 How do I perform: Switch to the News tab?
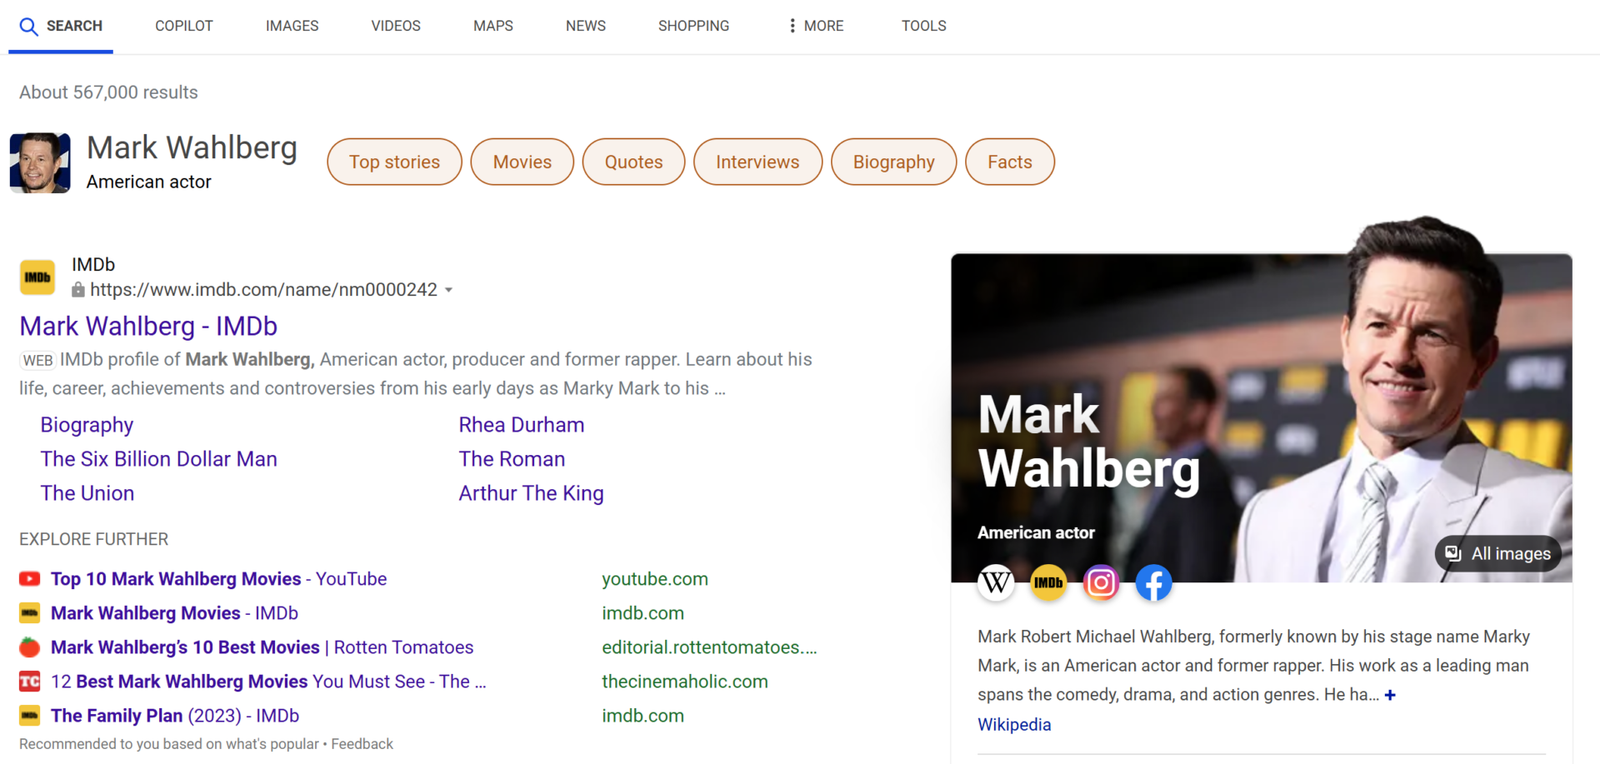pyautogui.click(x=585, y=26)
